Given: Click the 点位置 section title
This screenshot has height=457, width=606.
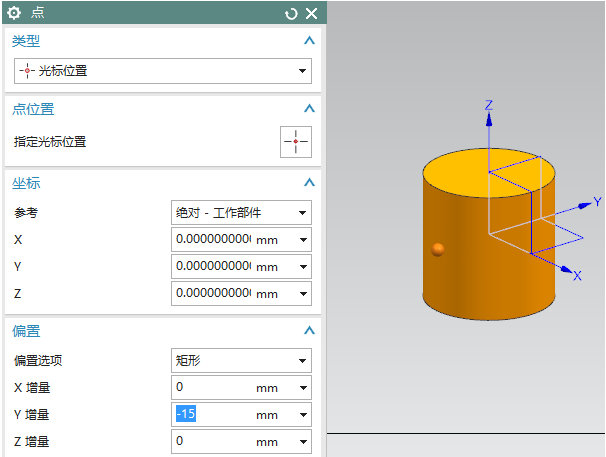Looking at the screenshot, I should [x=33, y=109].
